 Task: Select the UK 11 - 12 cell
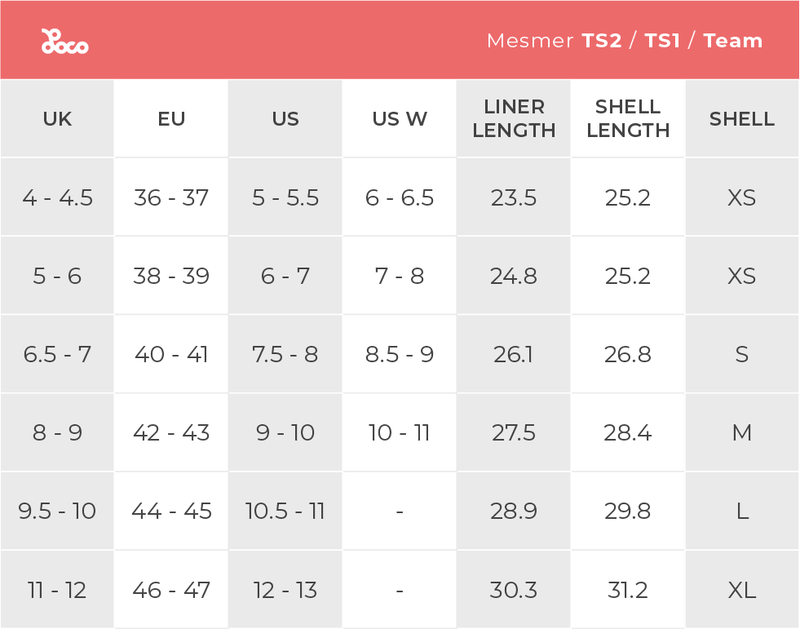point(57,590)
